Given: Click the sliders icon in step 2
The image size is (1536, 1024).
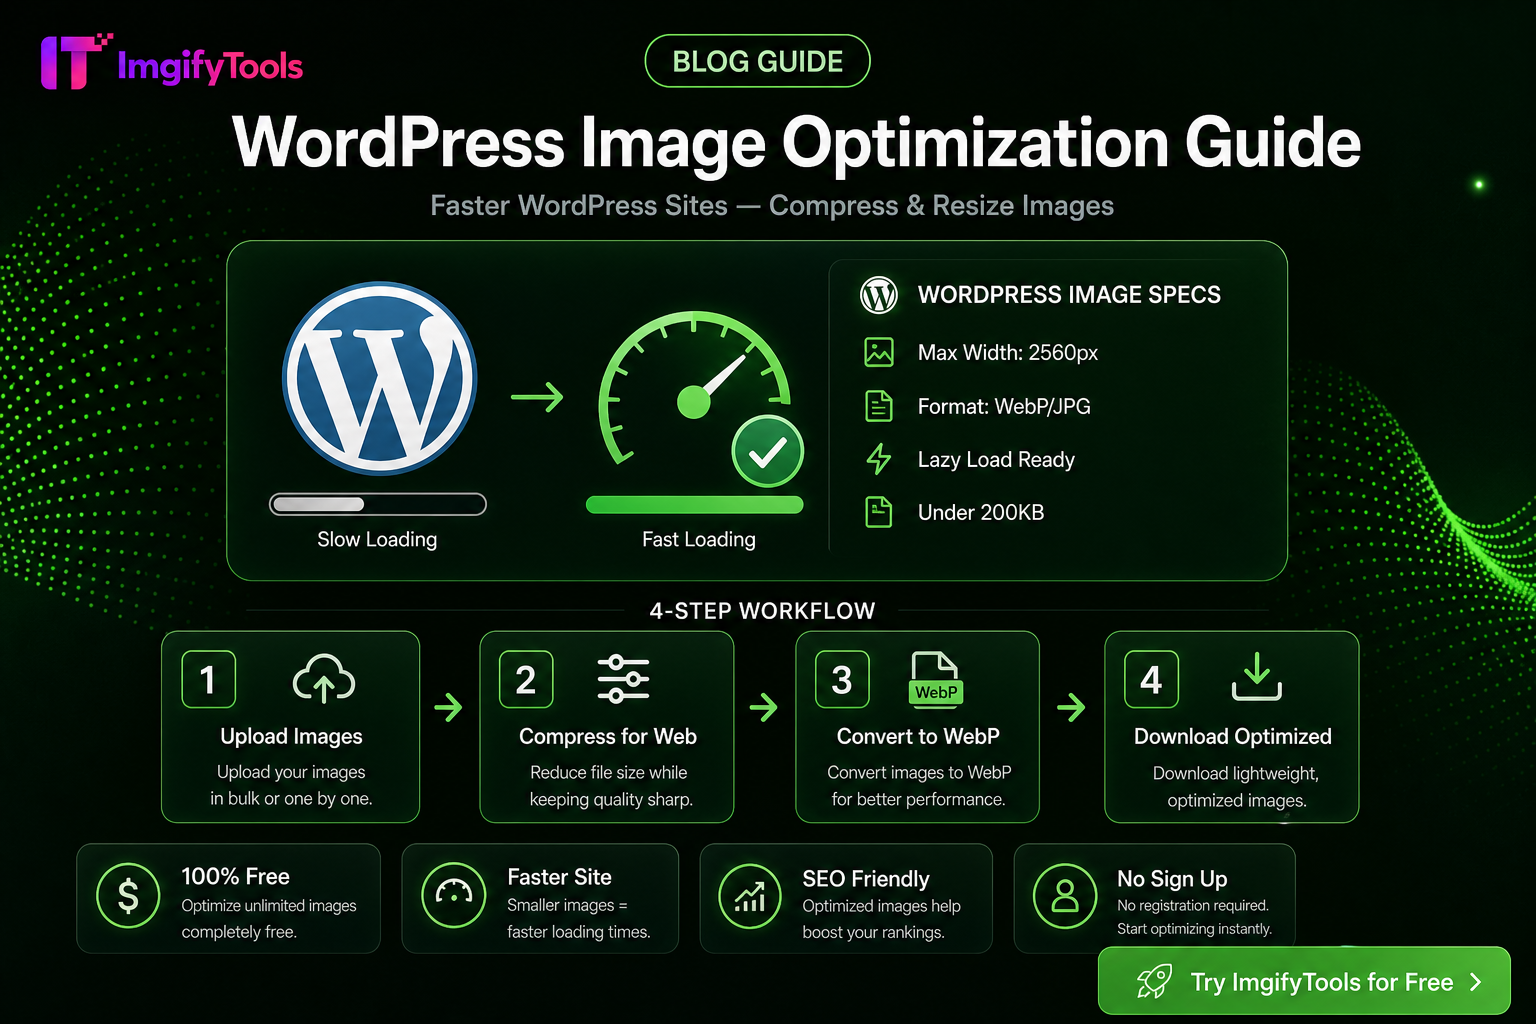Looking at the screenshot, I should [x=623, y=679].
